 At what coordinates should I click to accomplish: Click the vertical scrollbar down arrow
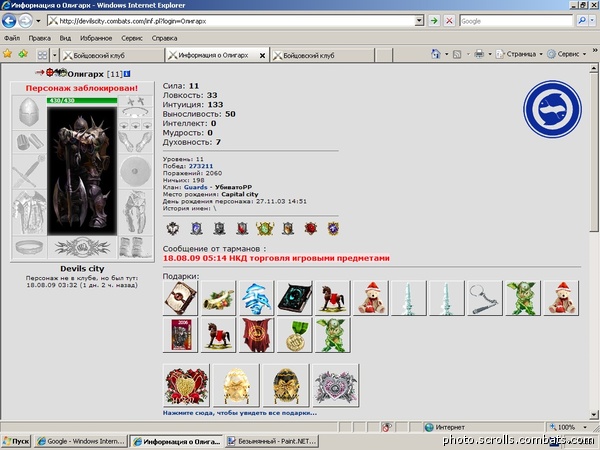[x=593, y=414]
